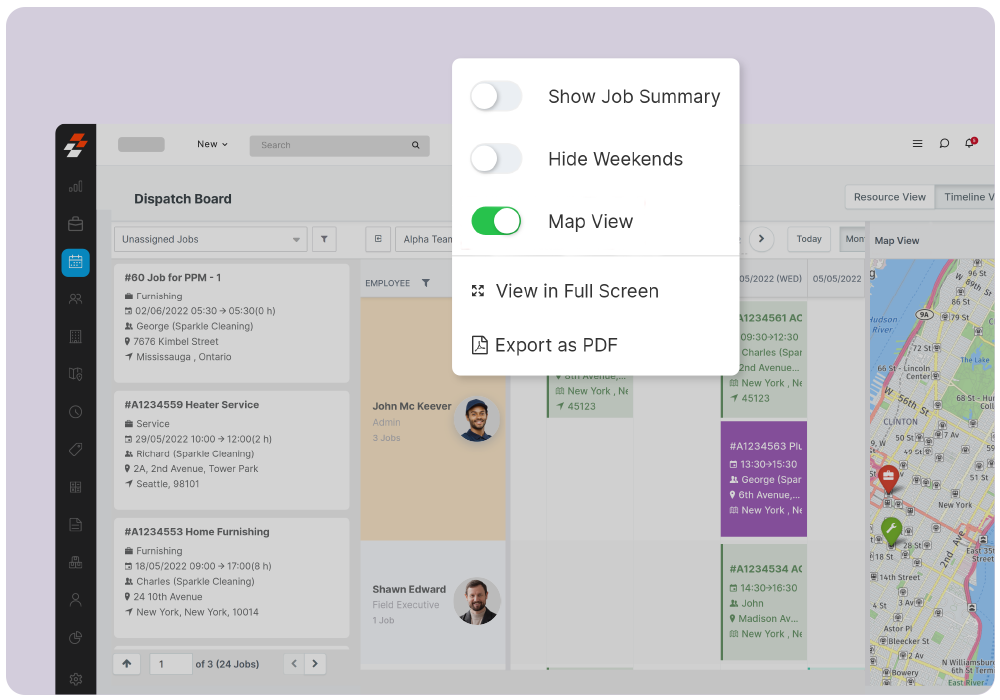Click the Today button
1000x700 pixels.
pos(809,239)
